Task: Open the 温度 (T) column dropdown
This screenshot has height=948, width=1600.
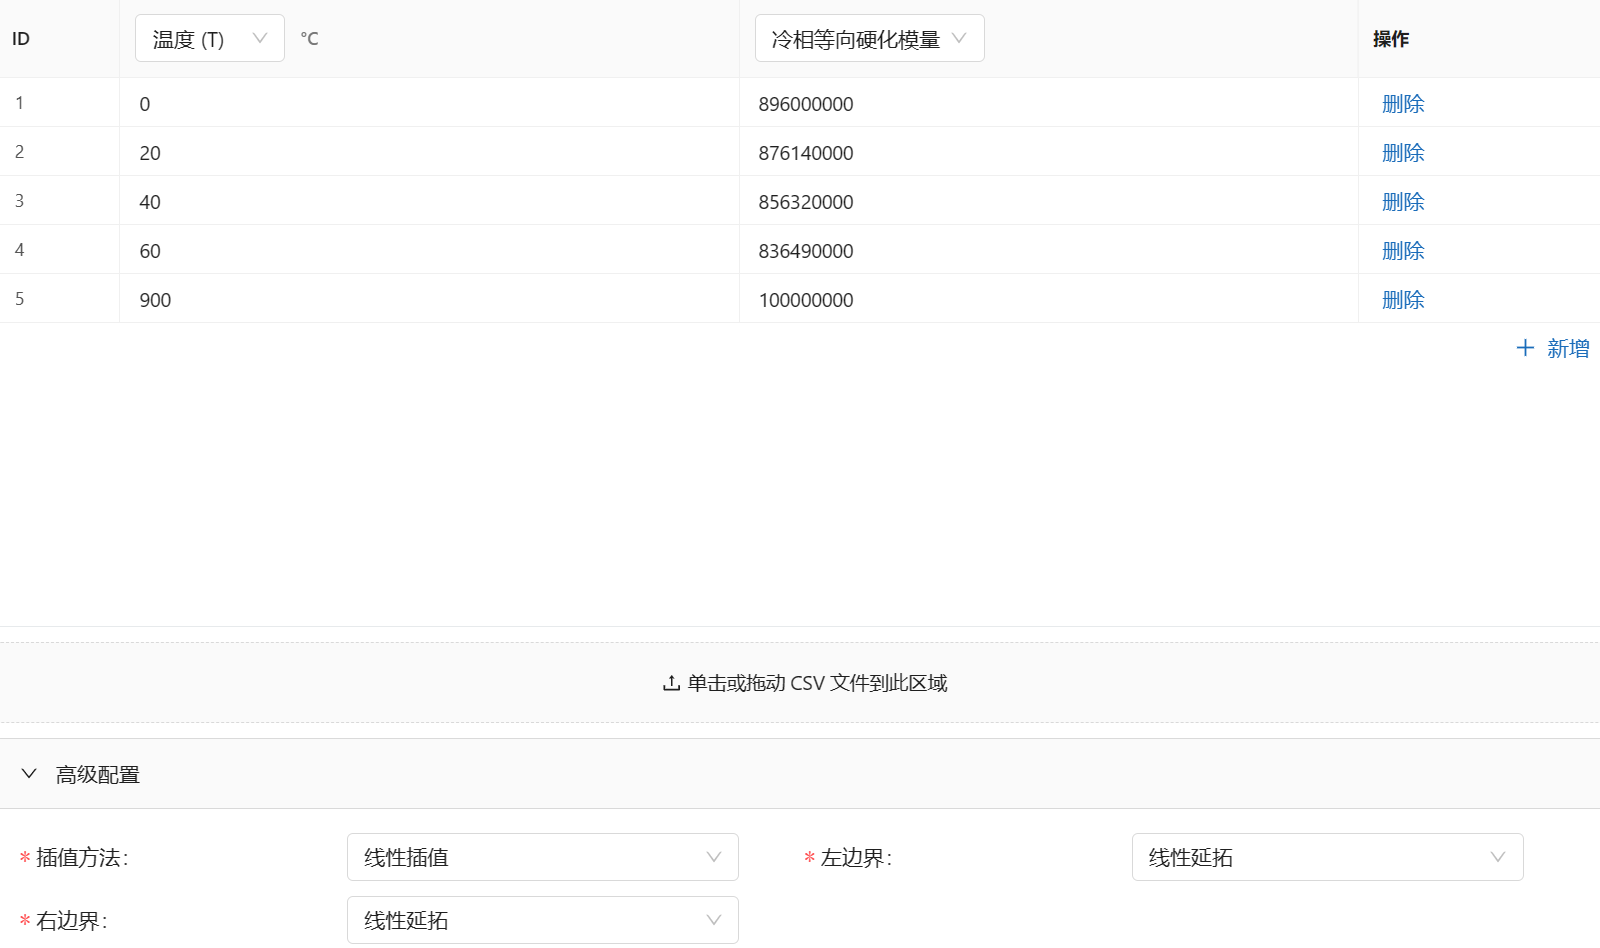Action: coord(209,39)
